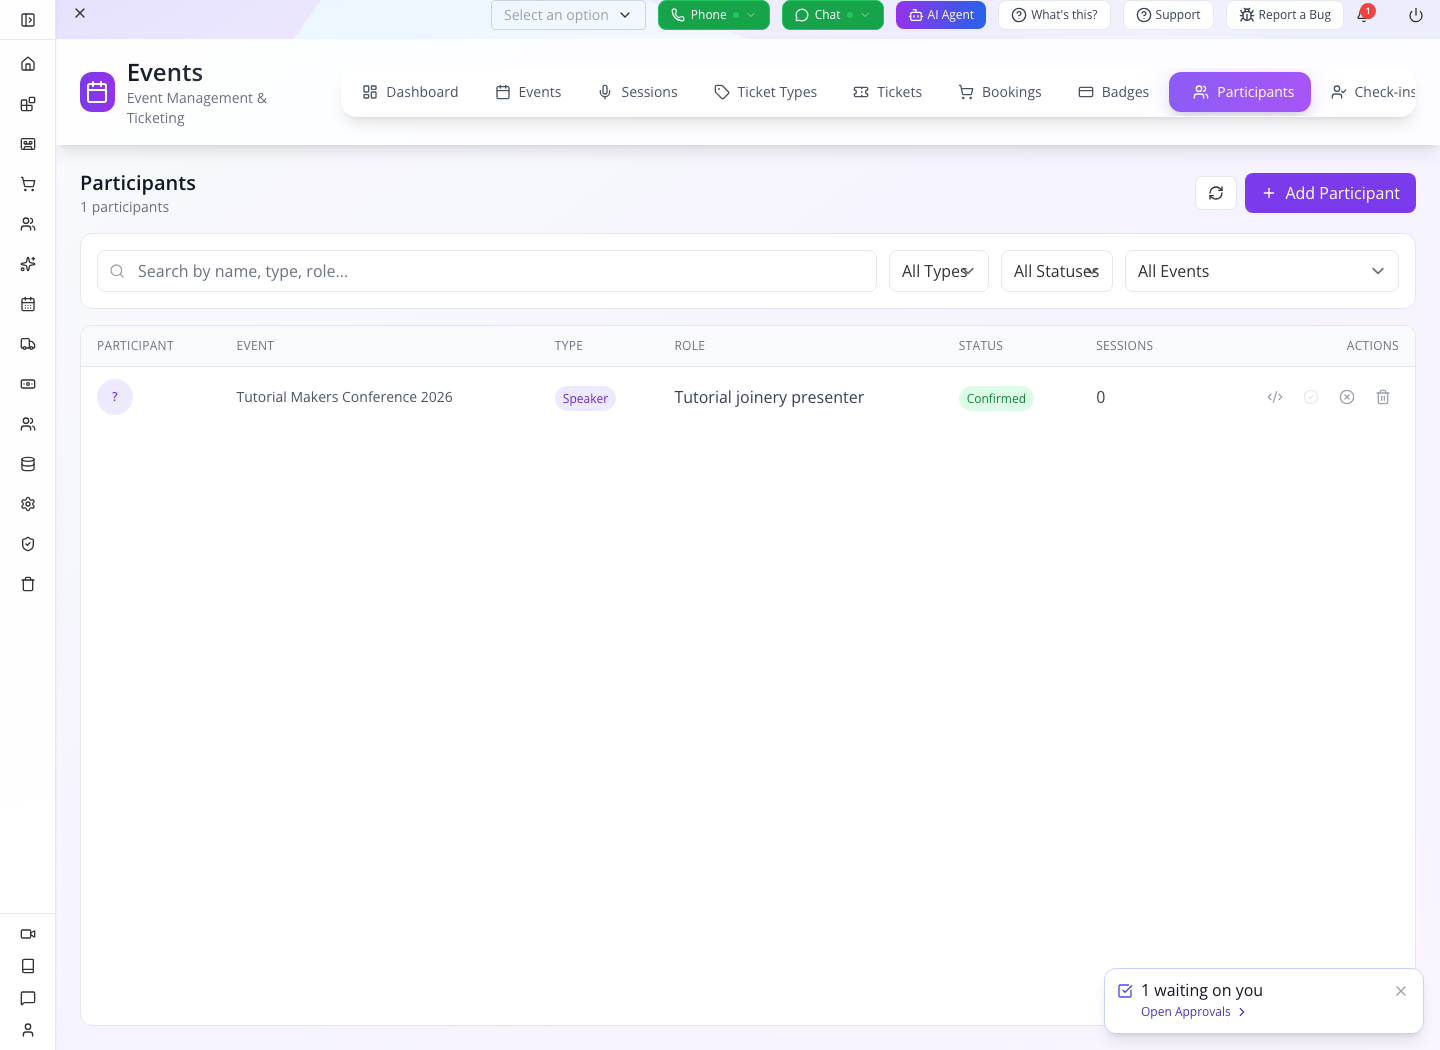Open Approvals link in the notification
This screenshot has width=1440, height=1050.
[x=1193, y=1012]
